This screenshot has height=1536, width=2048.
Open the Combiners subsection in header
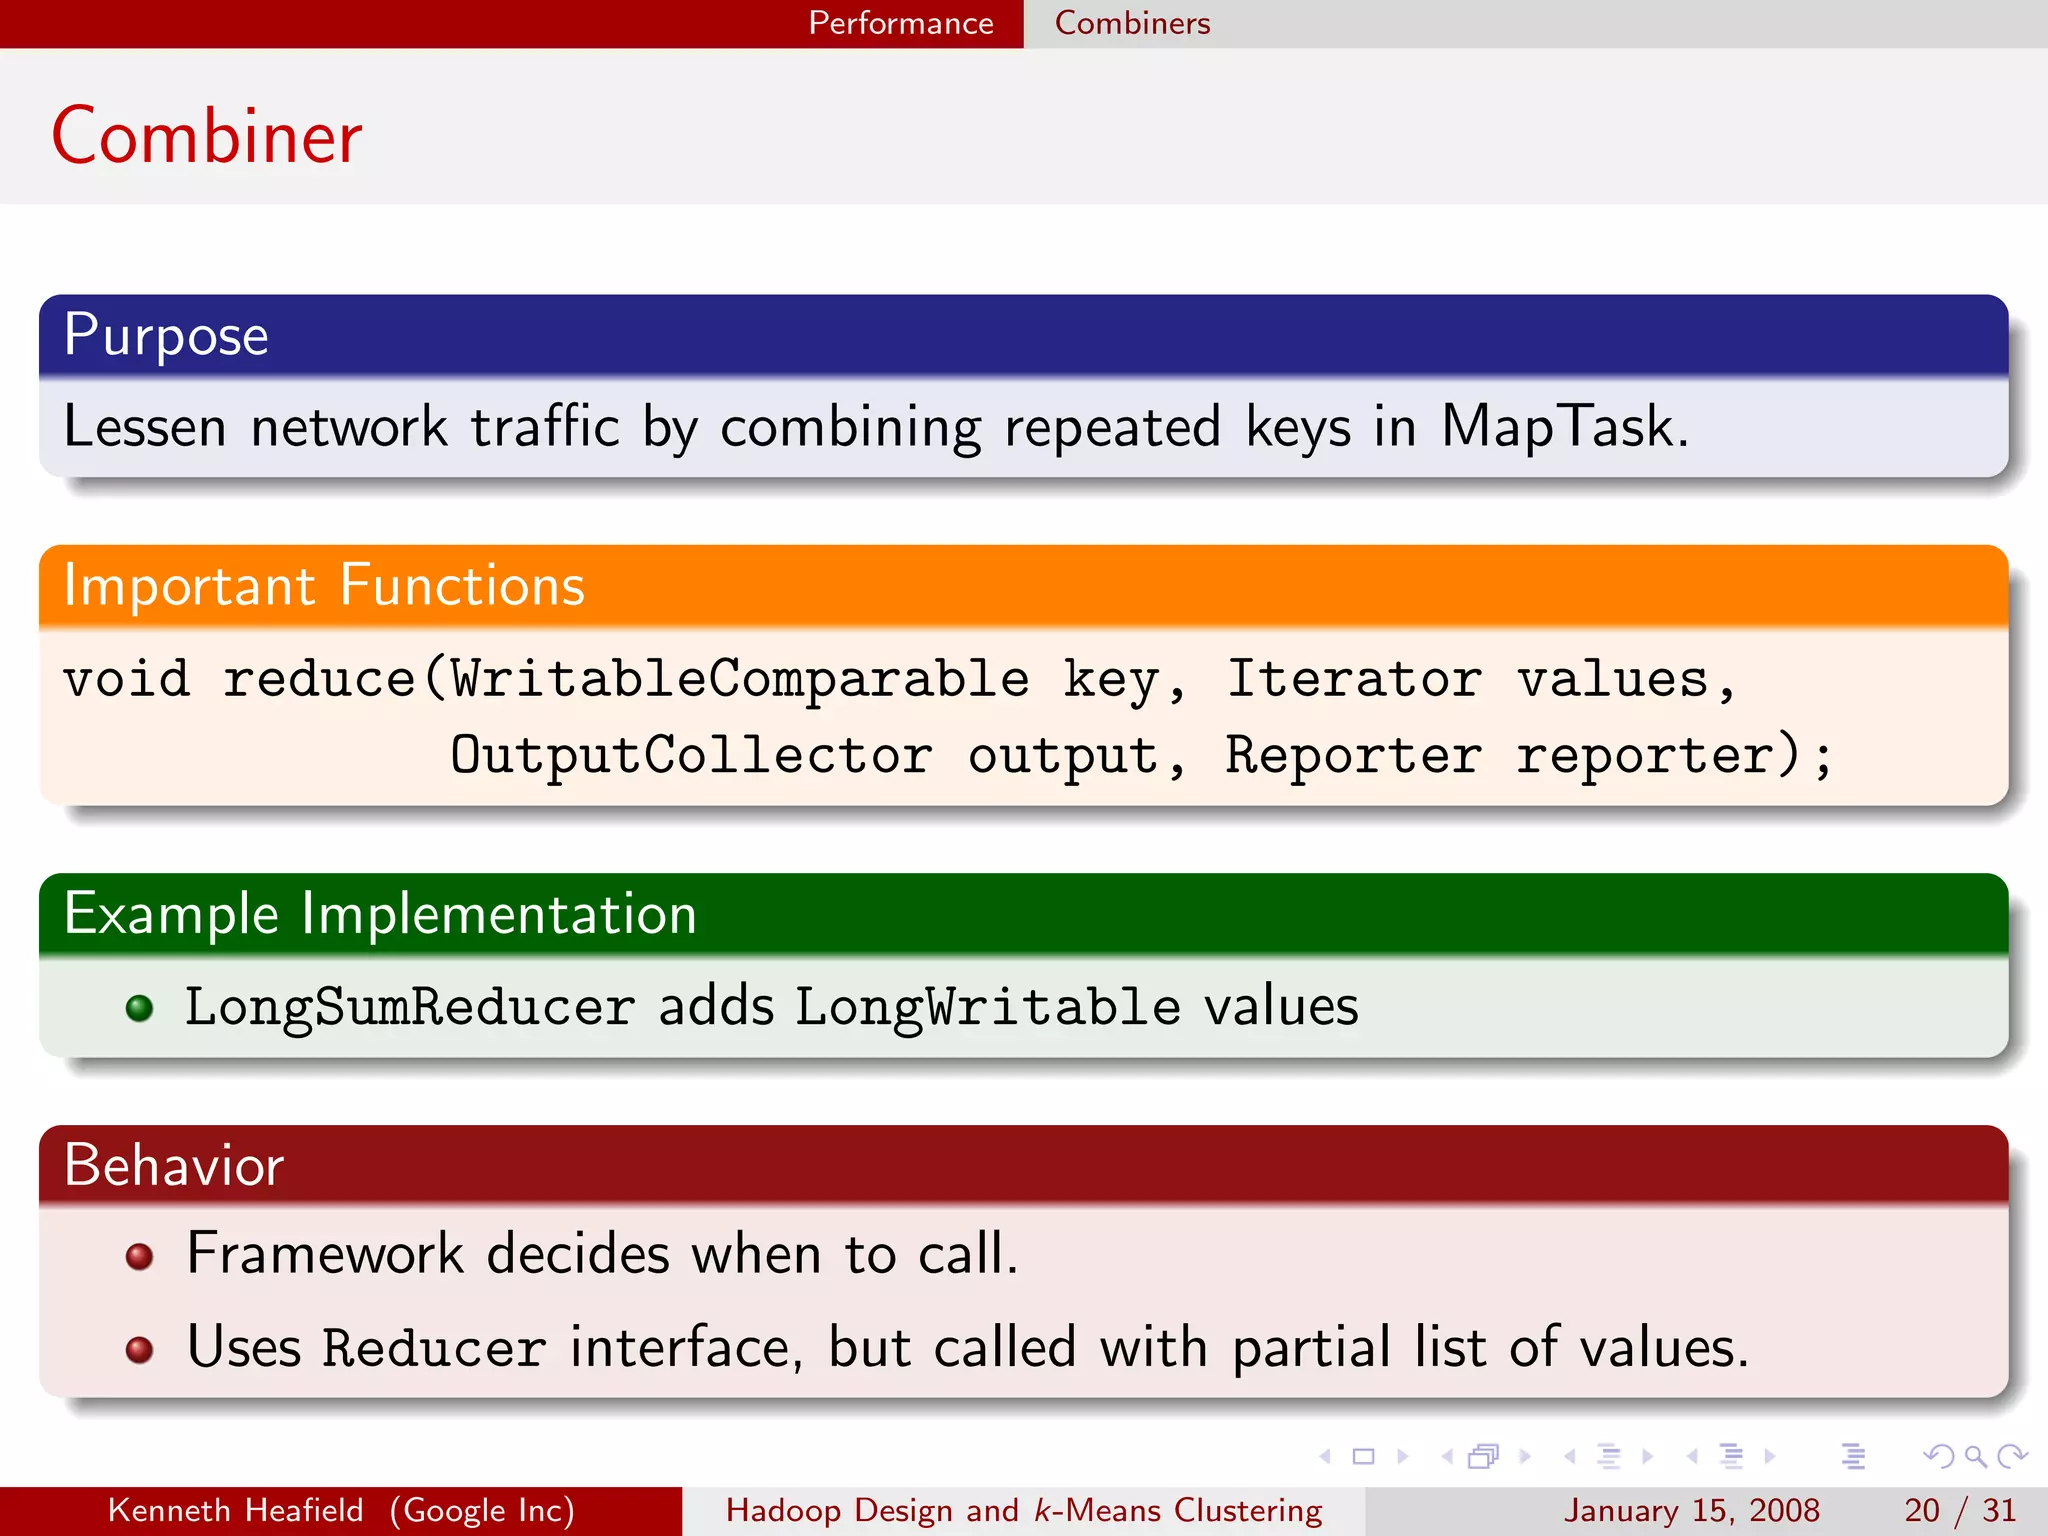1132,23
